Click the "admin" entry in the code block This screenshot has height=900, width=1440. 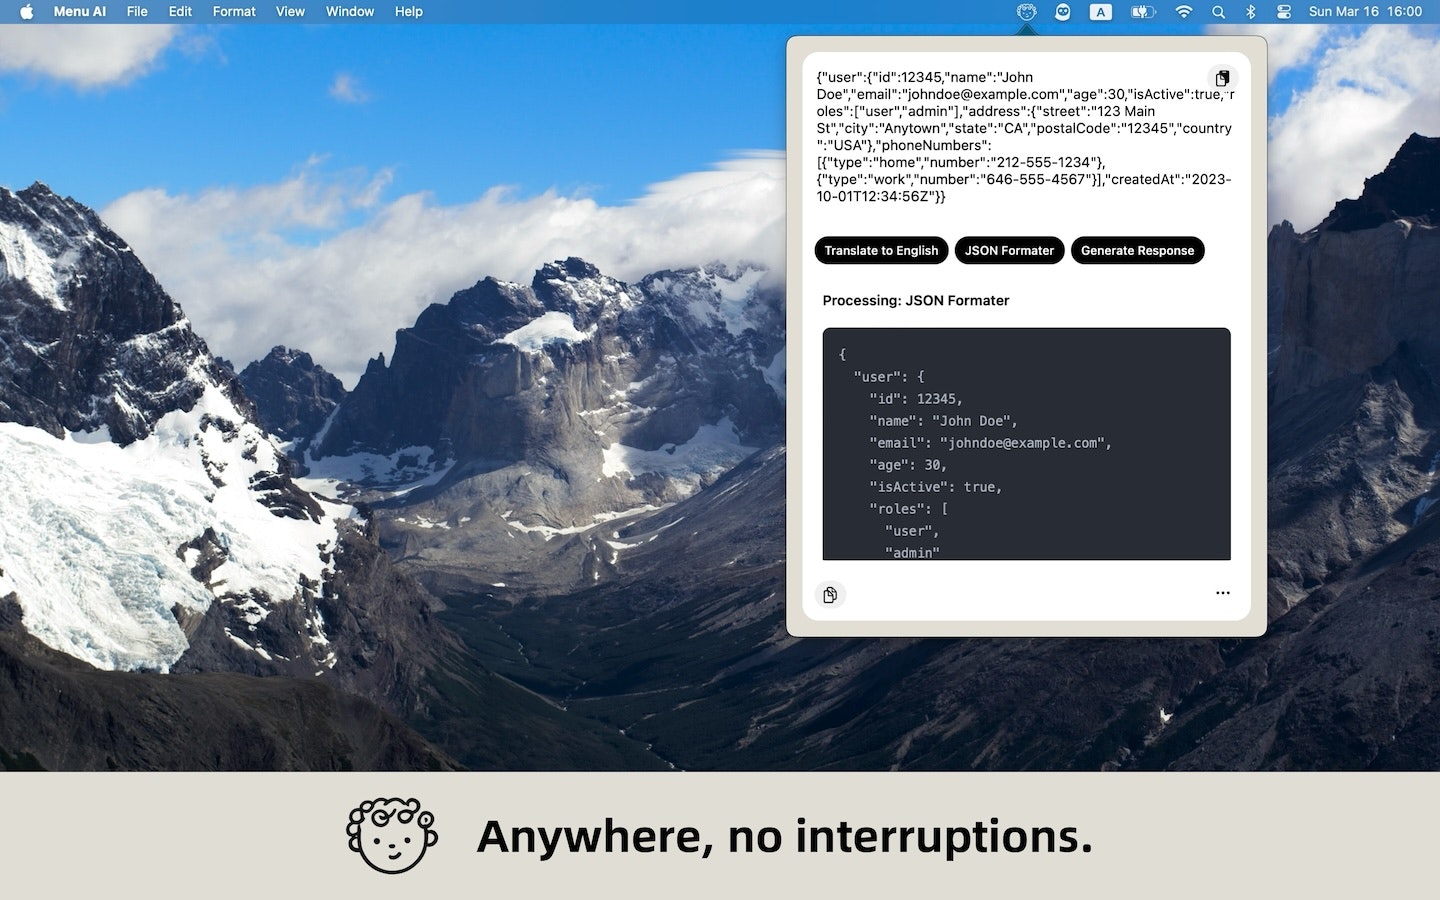pos(912,552)
